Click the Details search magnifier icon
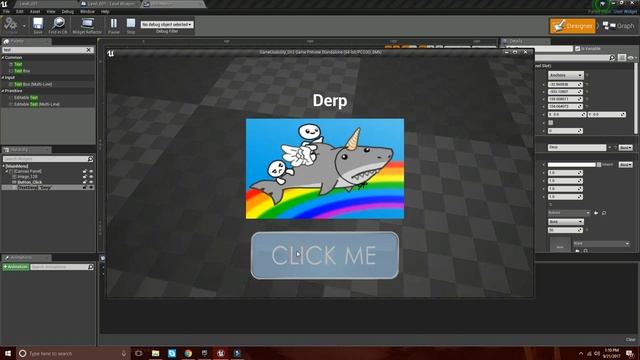640x360 pixels. (x=612, y=58)
